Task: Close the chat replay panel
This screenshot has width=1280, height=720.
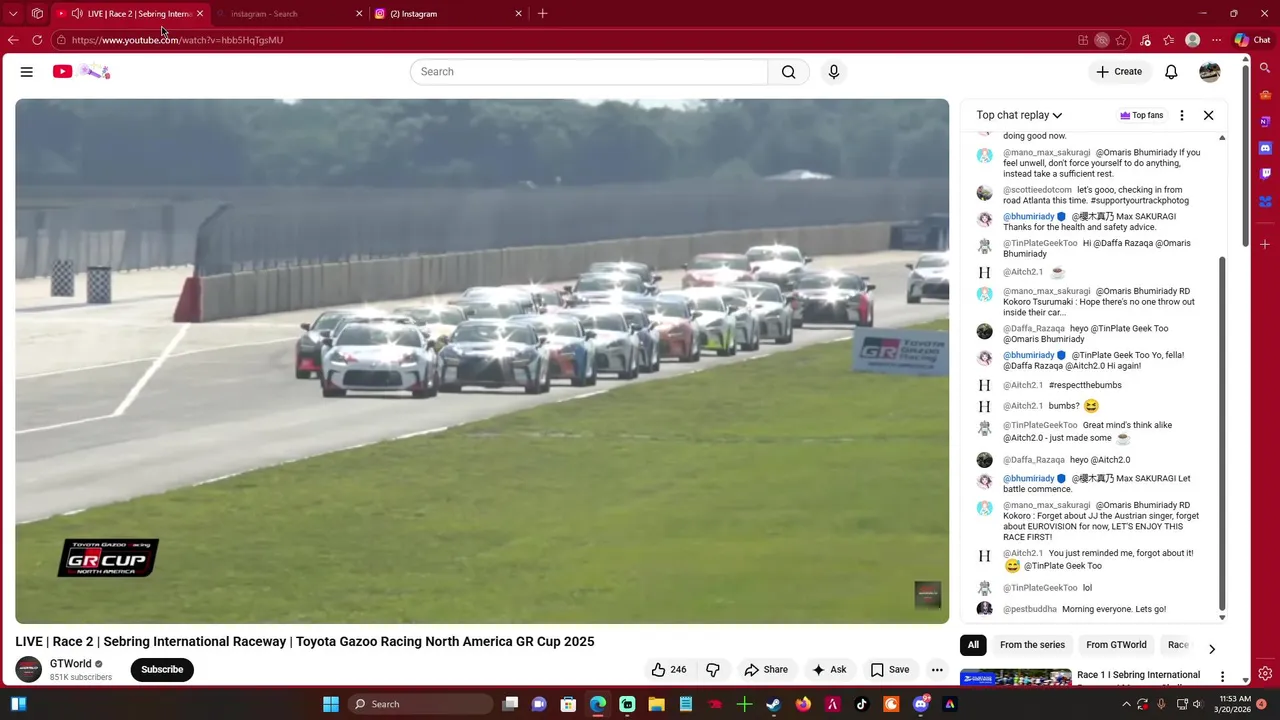Action: 1208,115
